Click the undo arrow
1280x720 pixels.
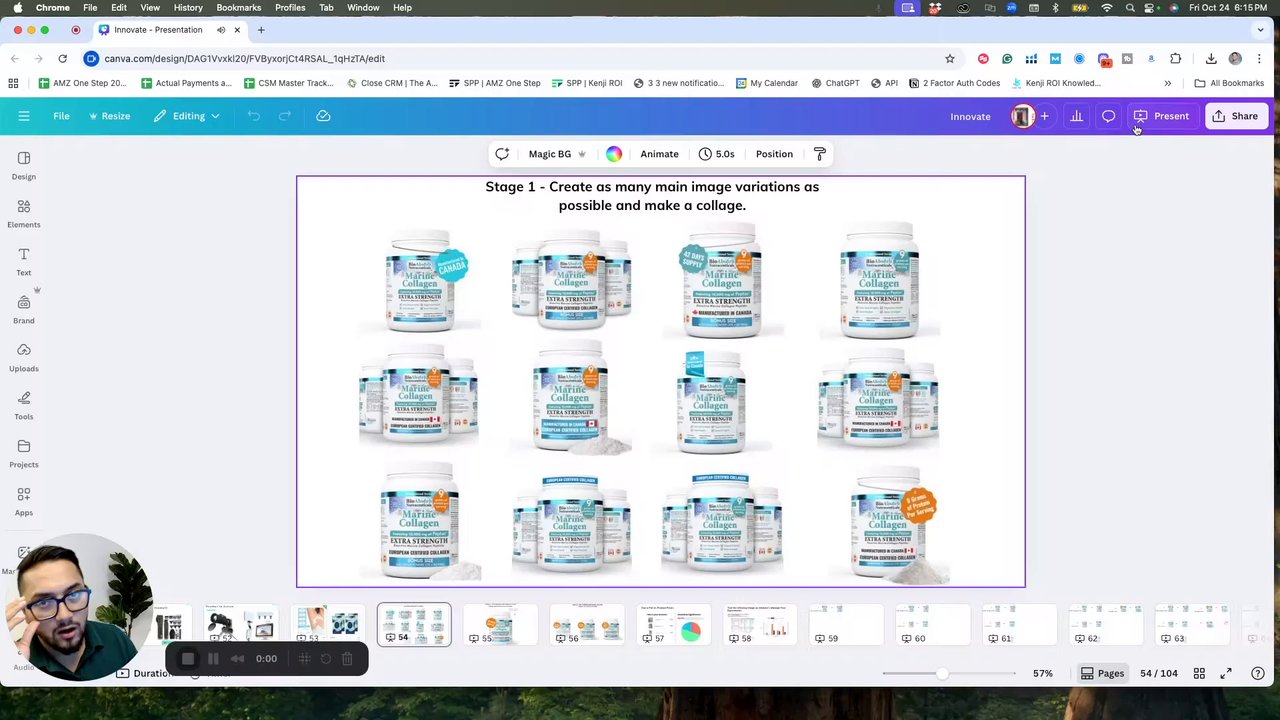click(x=254, y=116)
